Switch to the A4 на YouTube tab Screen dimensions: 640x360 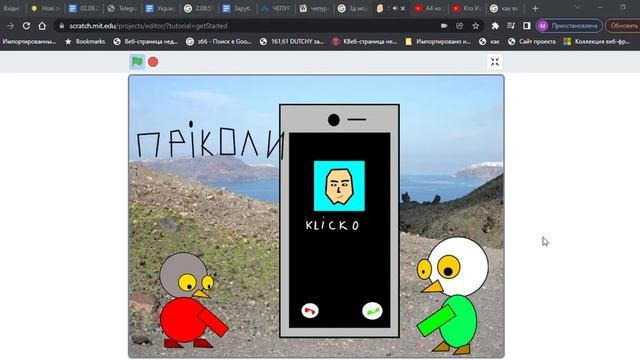[429, 8]
